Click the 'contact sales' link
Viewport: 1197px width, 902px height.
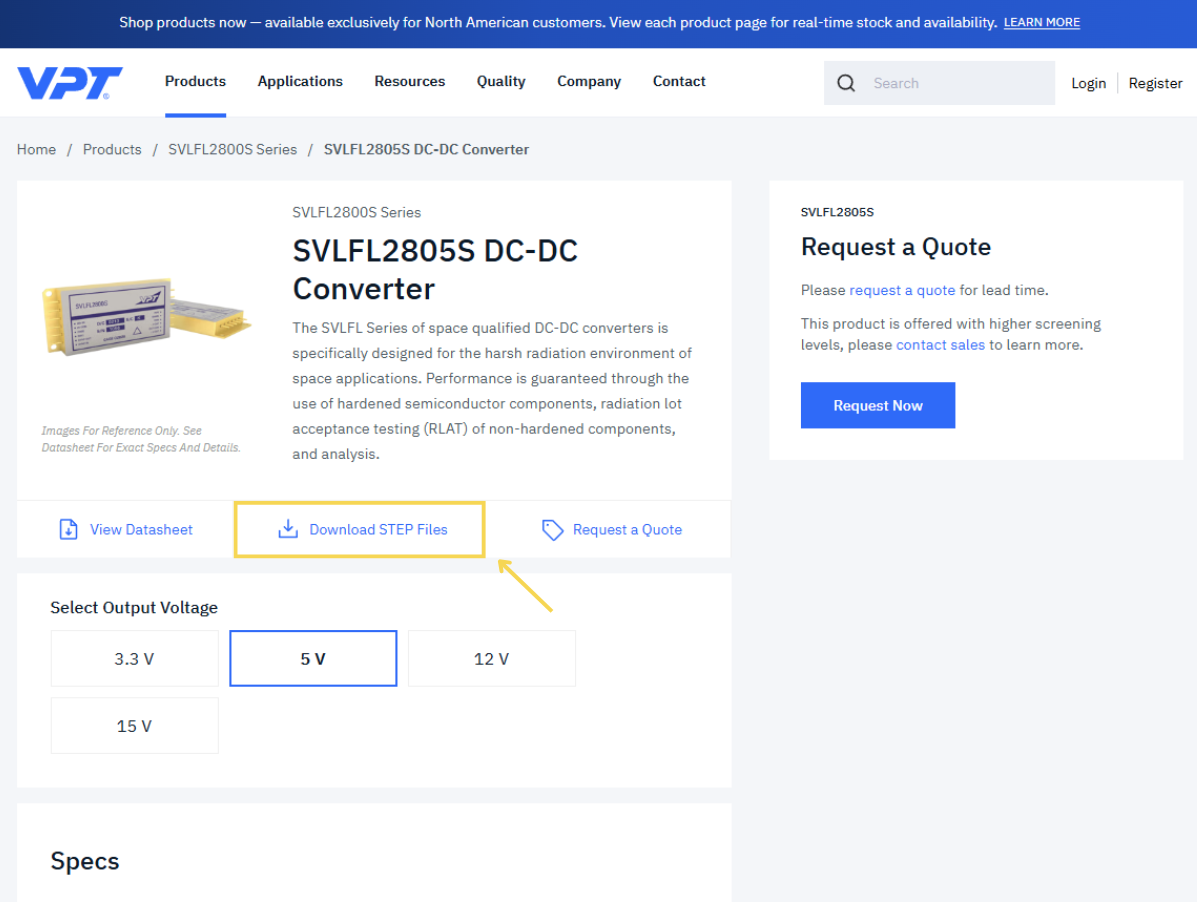pos(940,345)
